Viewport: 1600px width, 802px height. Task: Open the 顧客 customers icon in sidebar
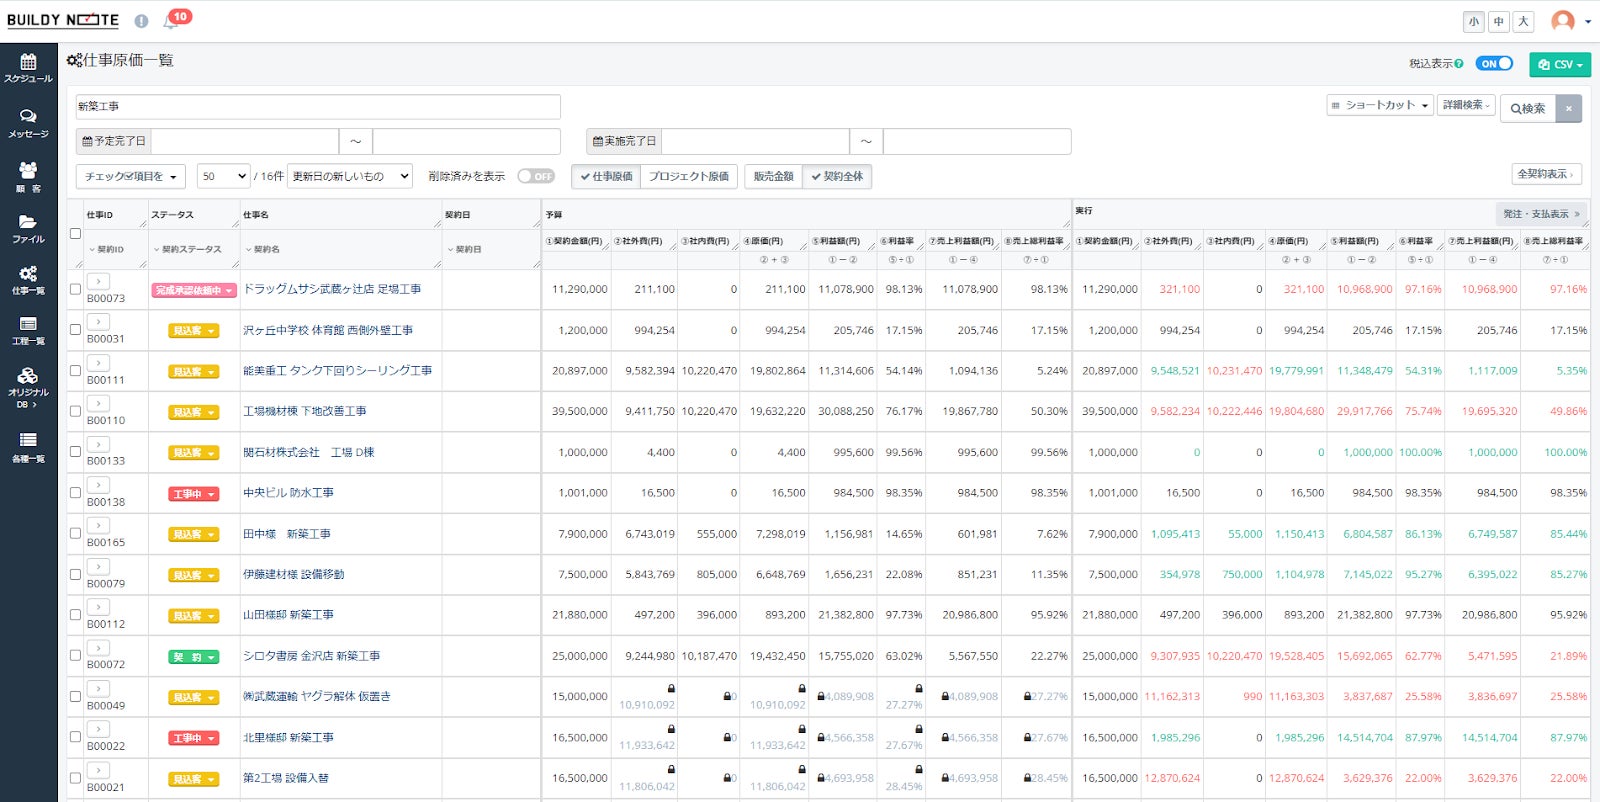coord(28,176)
